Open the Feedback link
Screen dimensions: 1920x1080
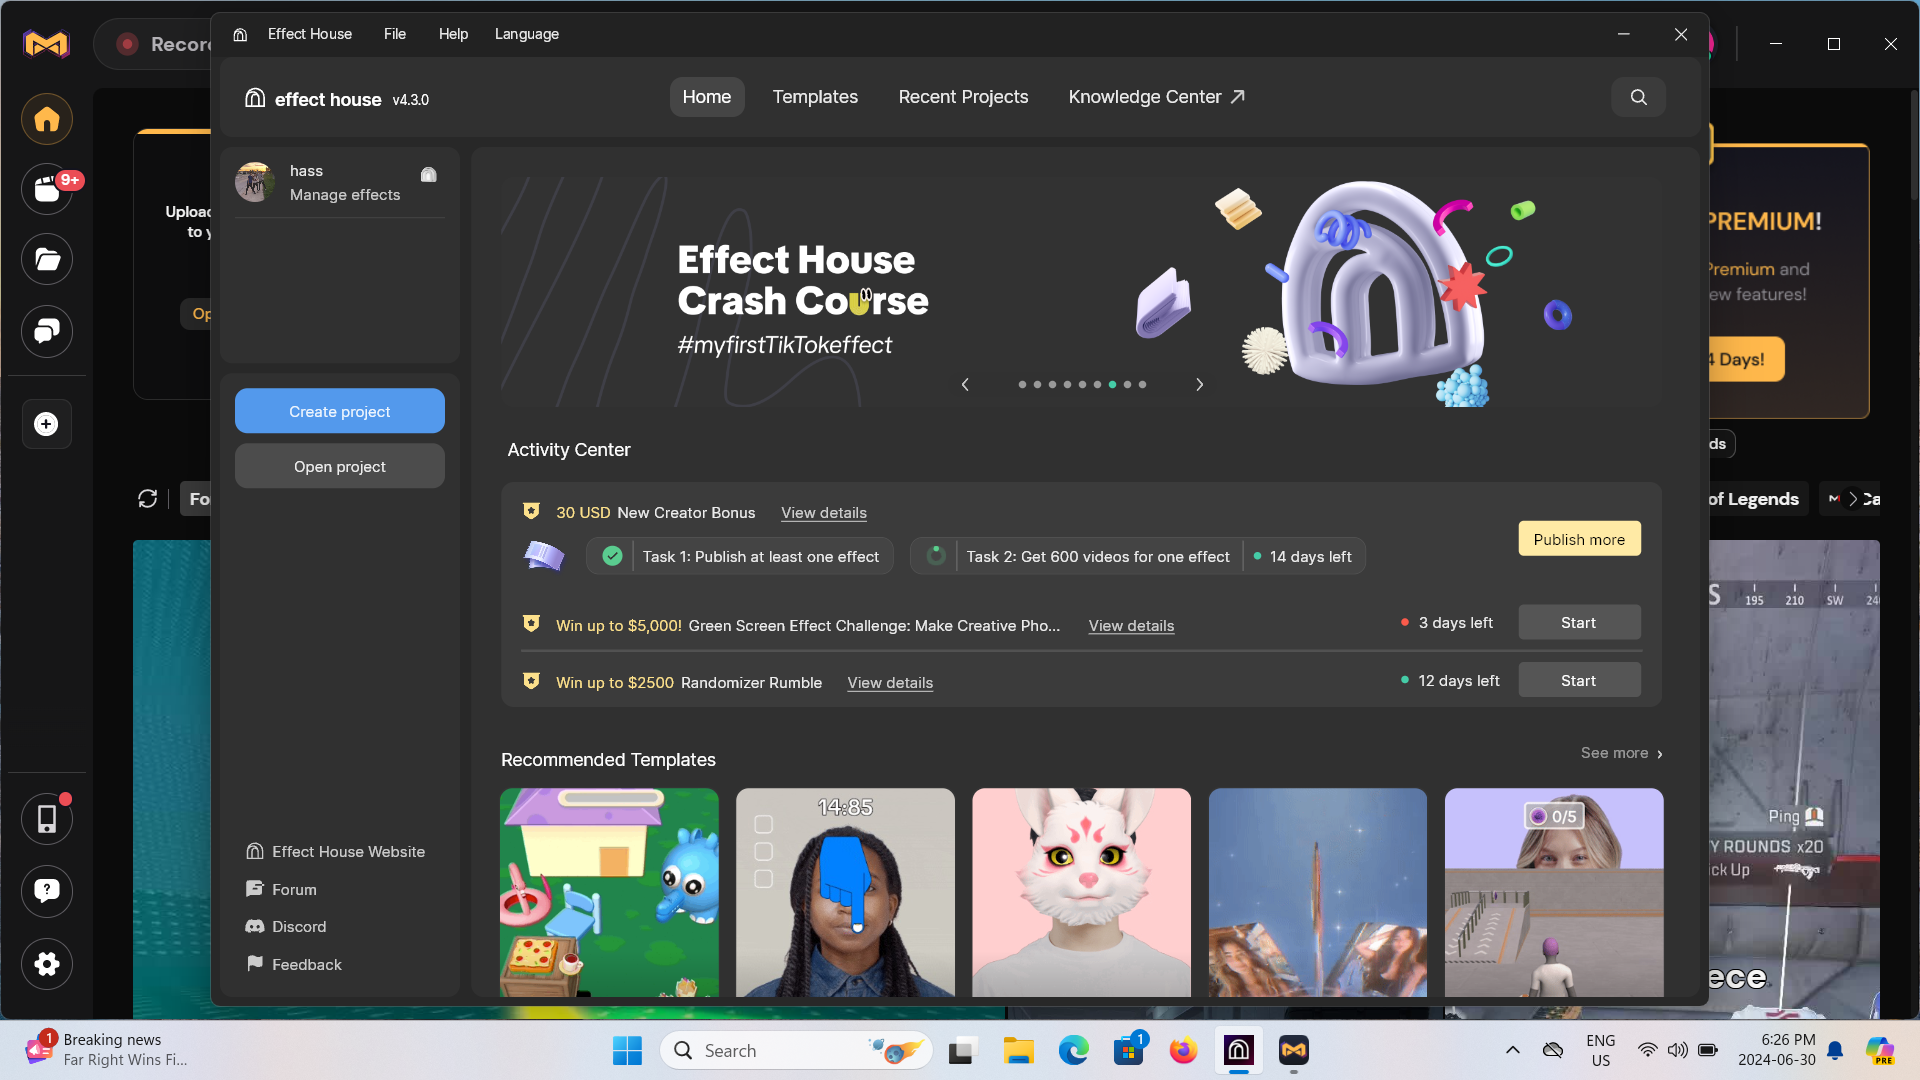[x=295, y=964]
